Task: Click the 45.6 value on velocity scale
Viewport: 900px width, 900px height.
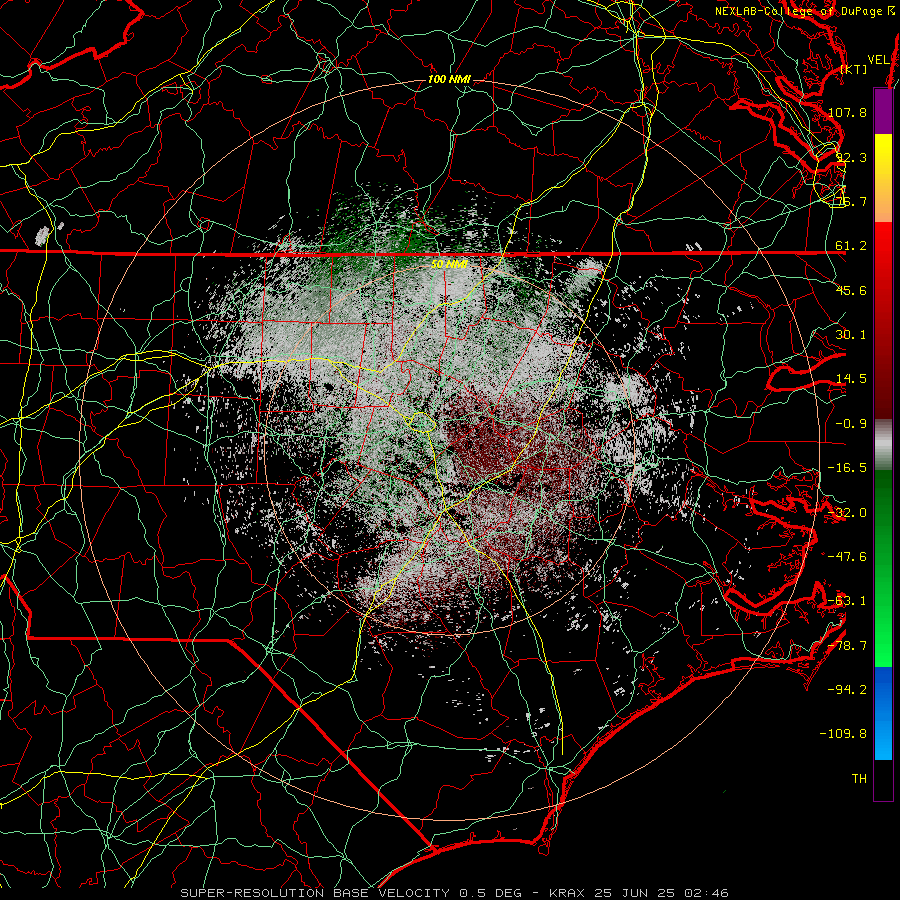Action: point(851,290)
